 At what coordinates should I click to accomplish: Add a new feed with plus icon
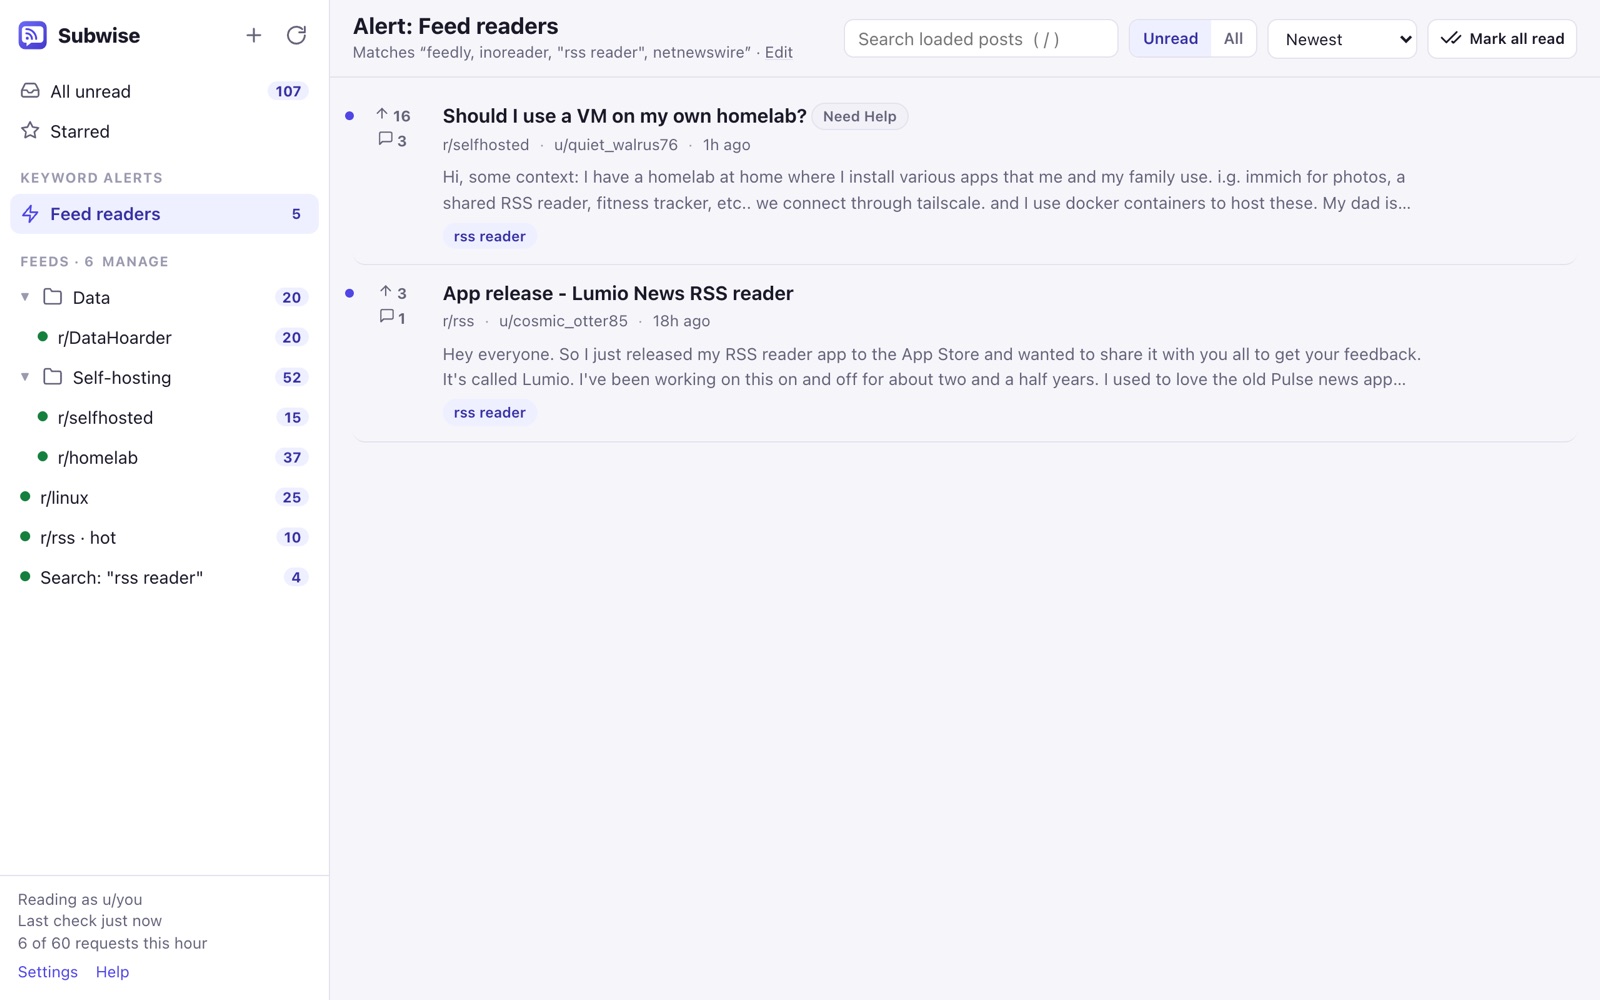254,35
